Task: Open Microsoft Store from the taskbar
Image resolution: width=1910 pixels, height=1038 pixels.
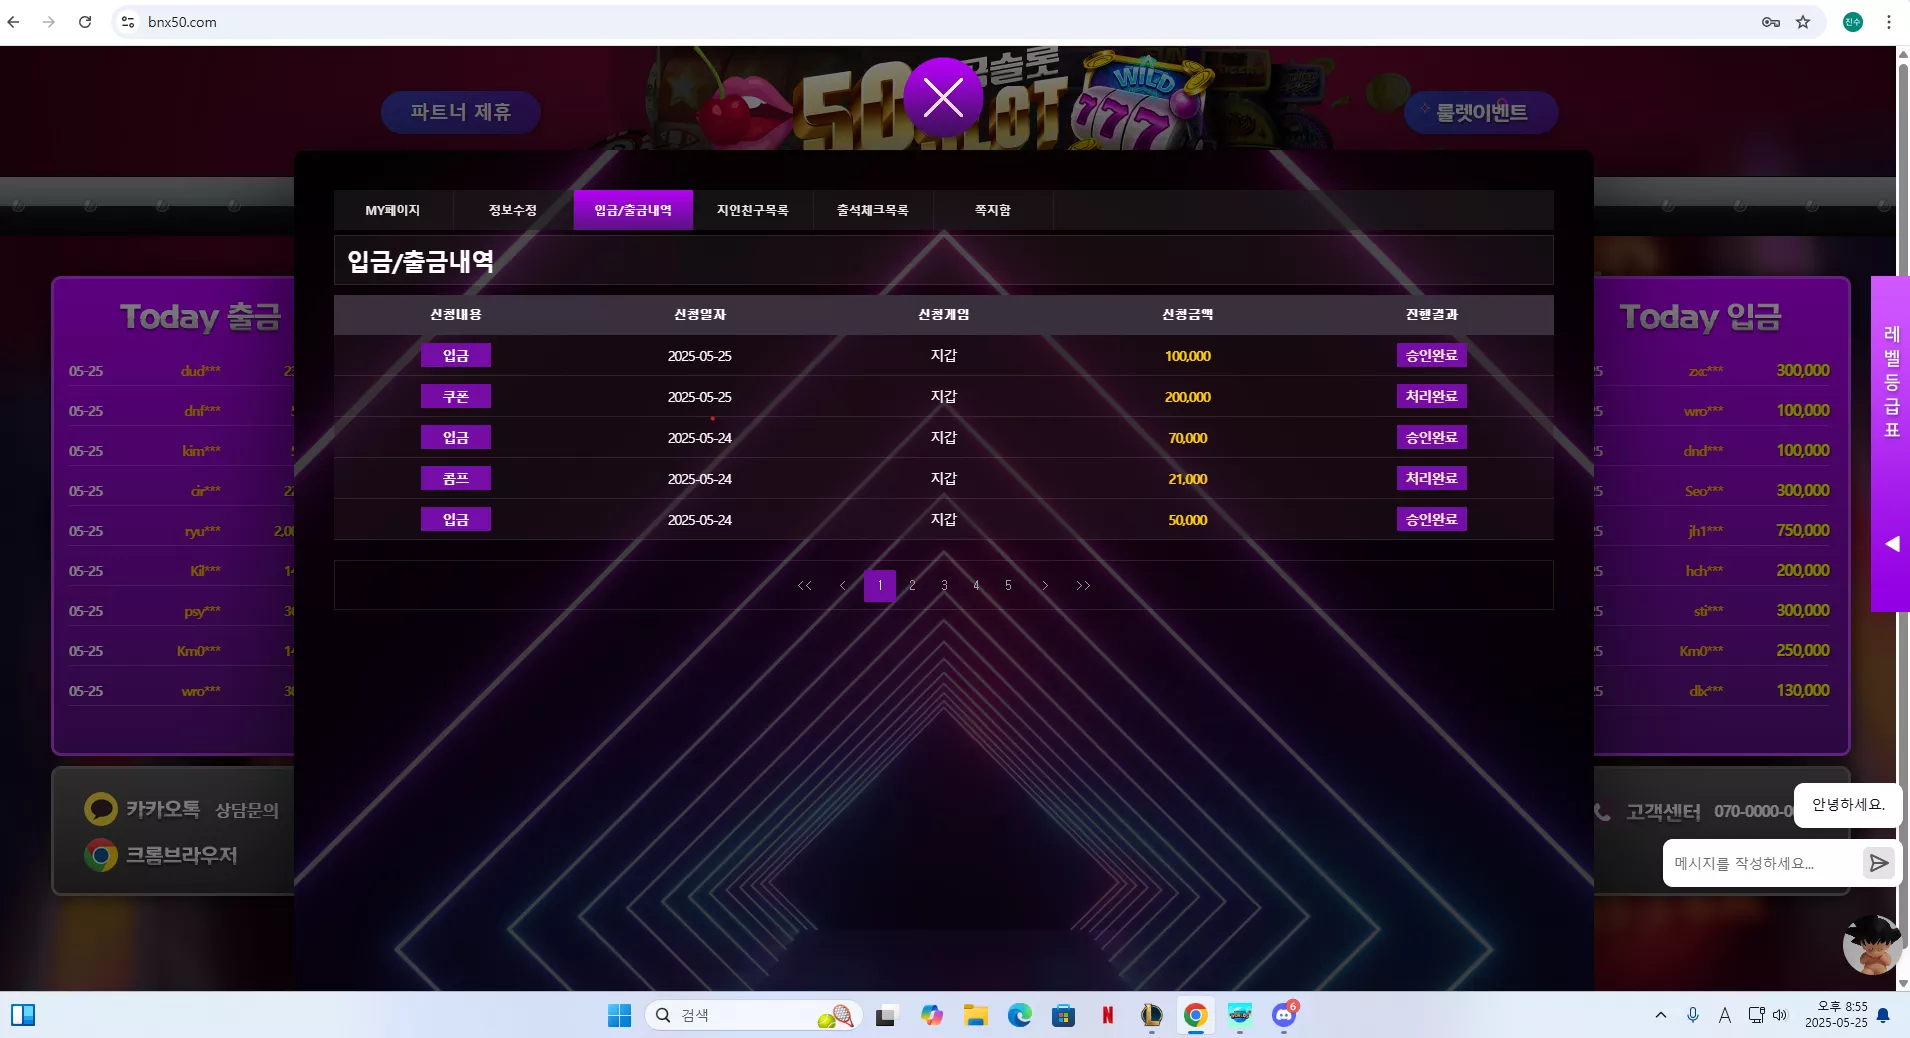Action: [1063, 1016]
